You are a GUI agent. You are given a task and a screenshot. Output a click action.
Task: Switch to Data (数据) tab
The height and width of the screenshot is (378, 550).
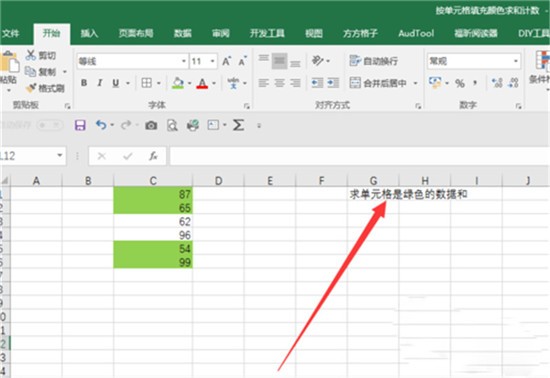tap(183, 33)
